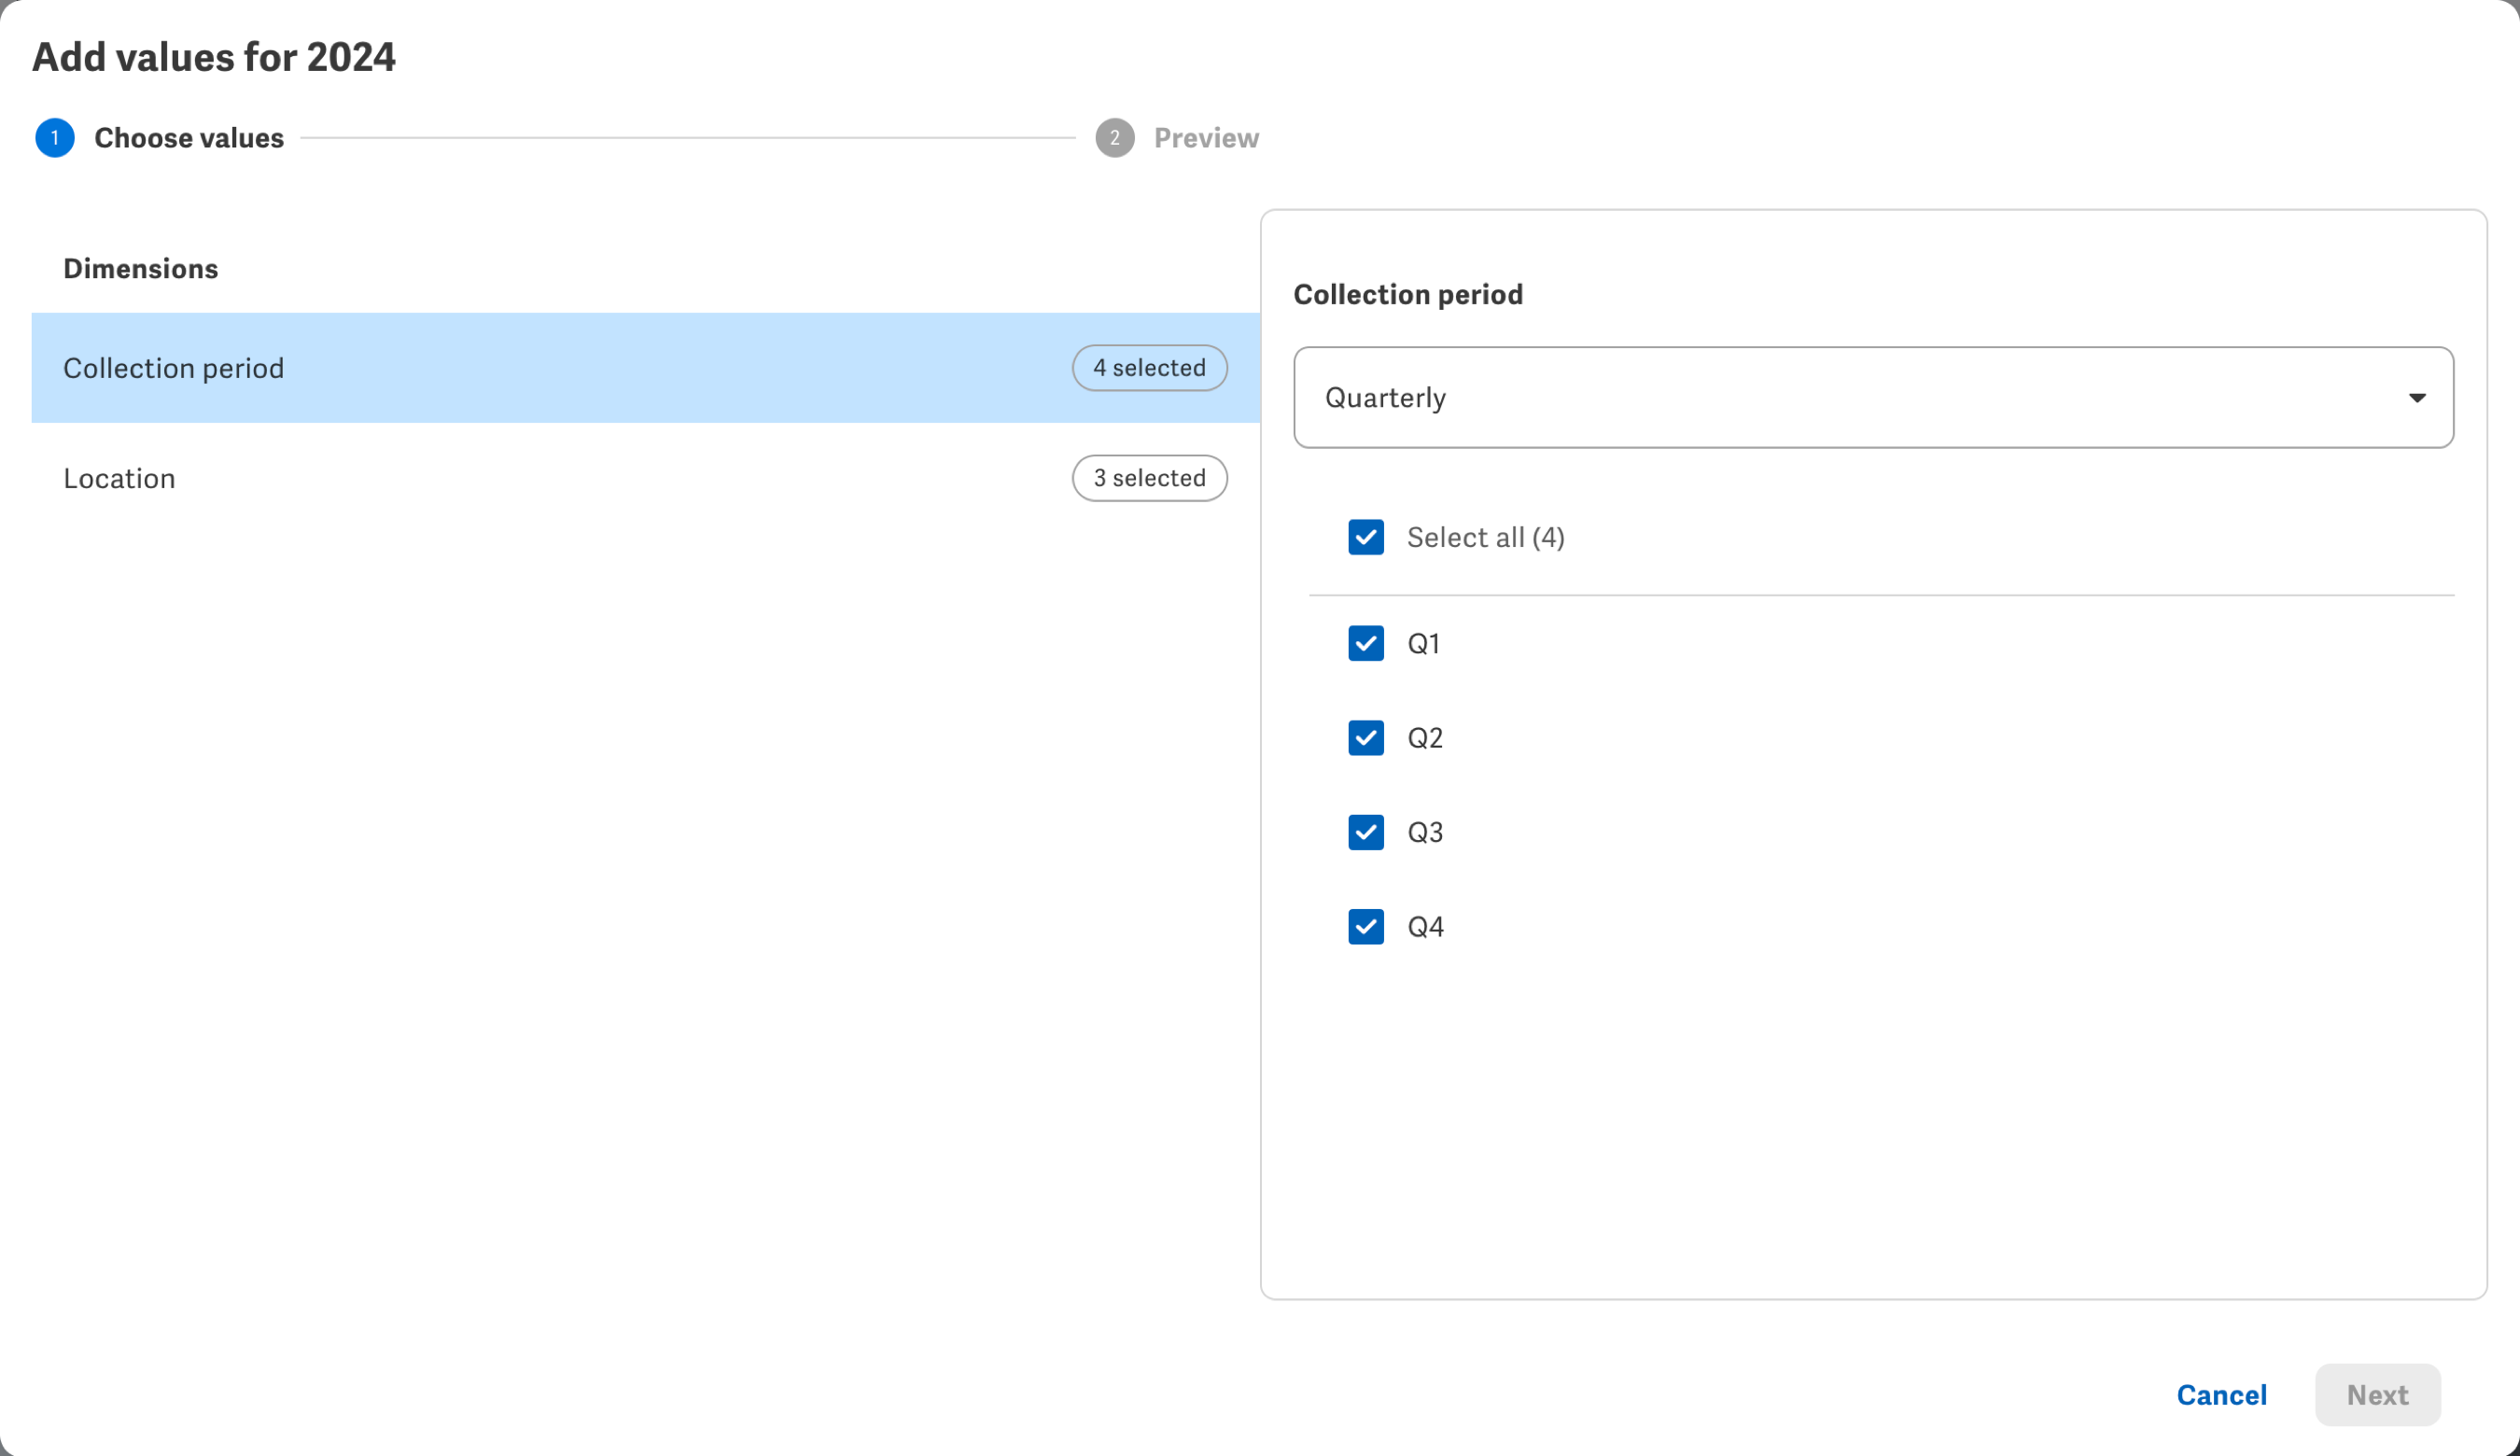Click the Cancel link
This screenshot has width=2520, height=1456.
pos(2221,1395)
